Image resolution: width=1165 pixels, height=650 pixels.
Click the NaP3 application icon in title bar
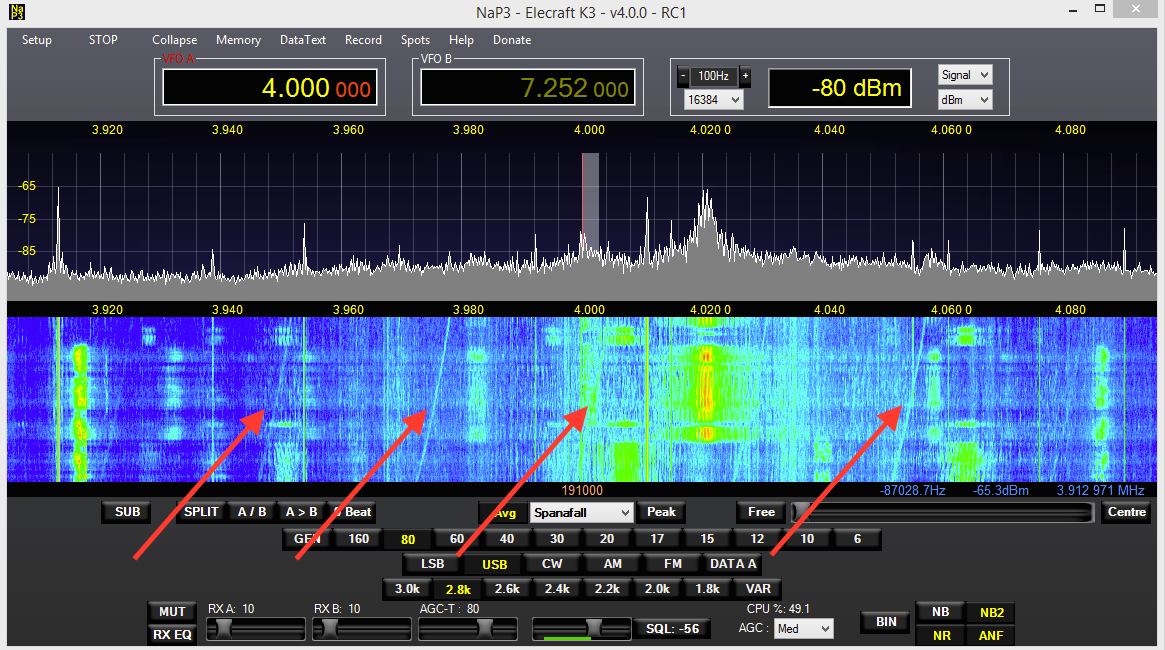tap(16, 13)
